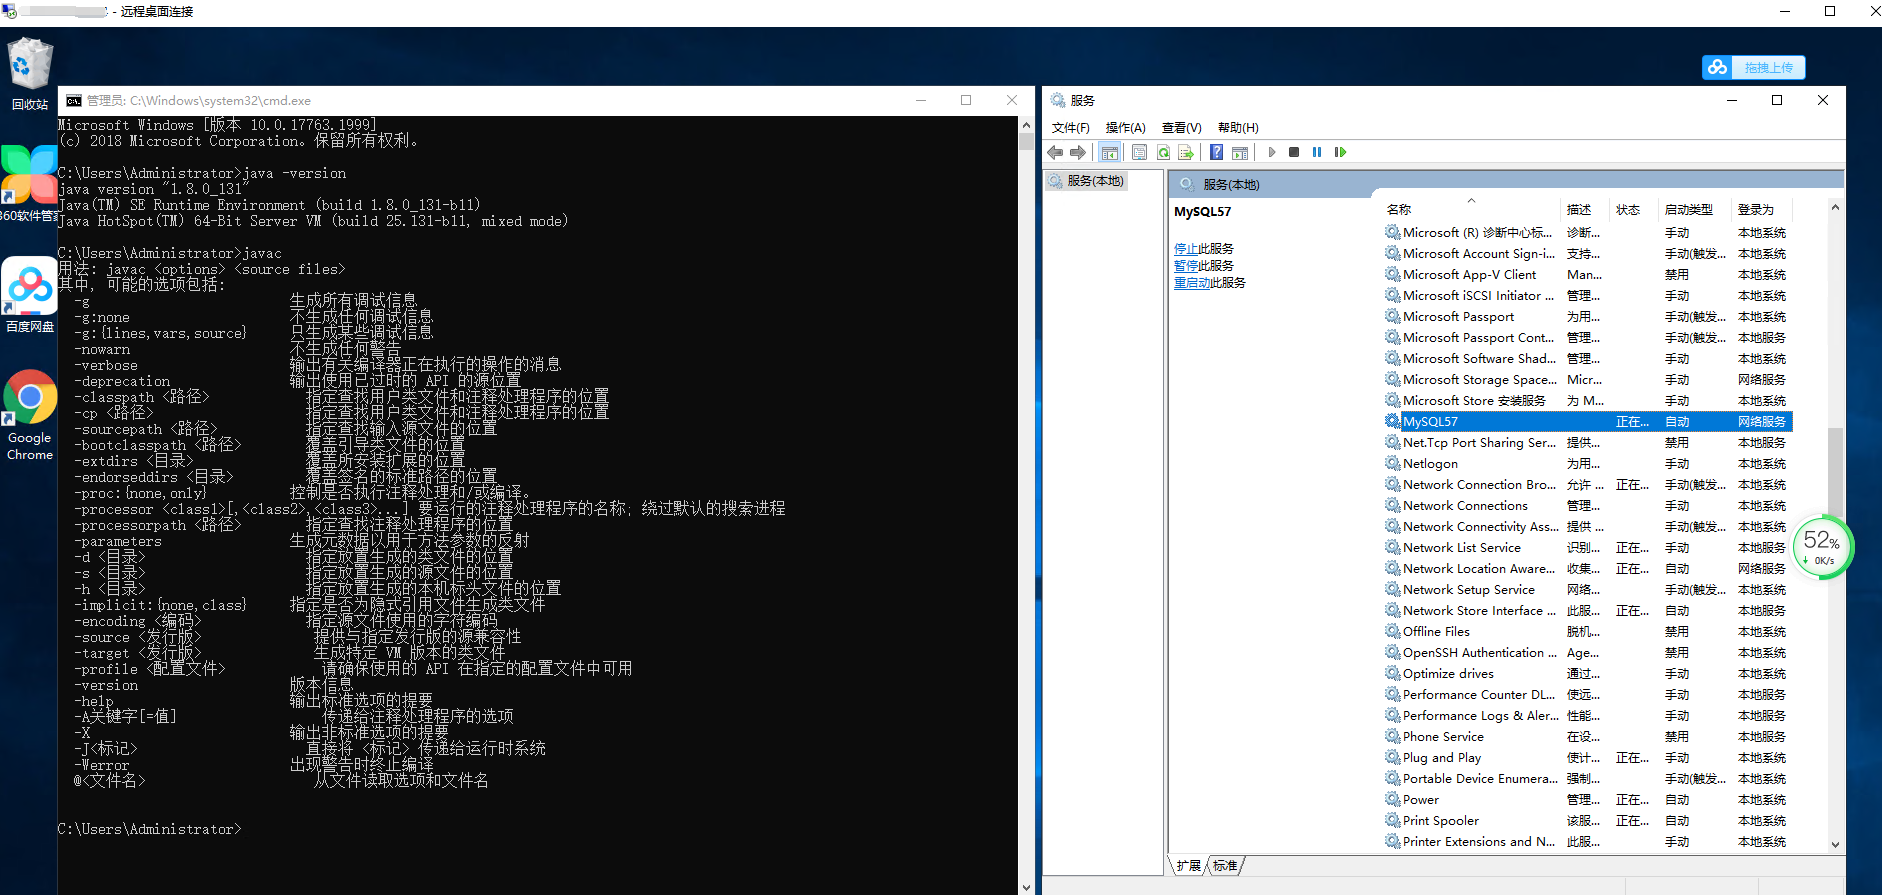Click the Services window title gear icon
The width and height of the screenshot is (1882, 895).
coord(1058,100)
